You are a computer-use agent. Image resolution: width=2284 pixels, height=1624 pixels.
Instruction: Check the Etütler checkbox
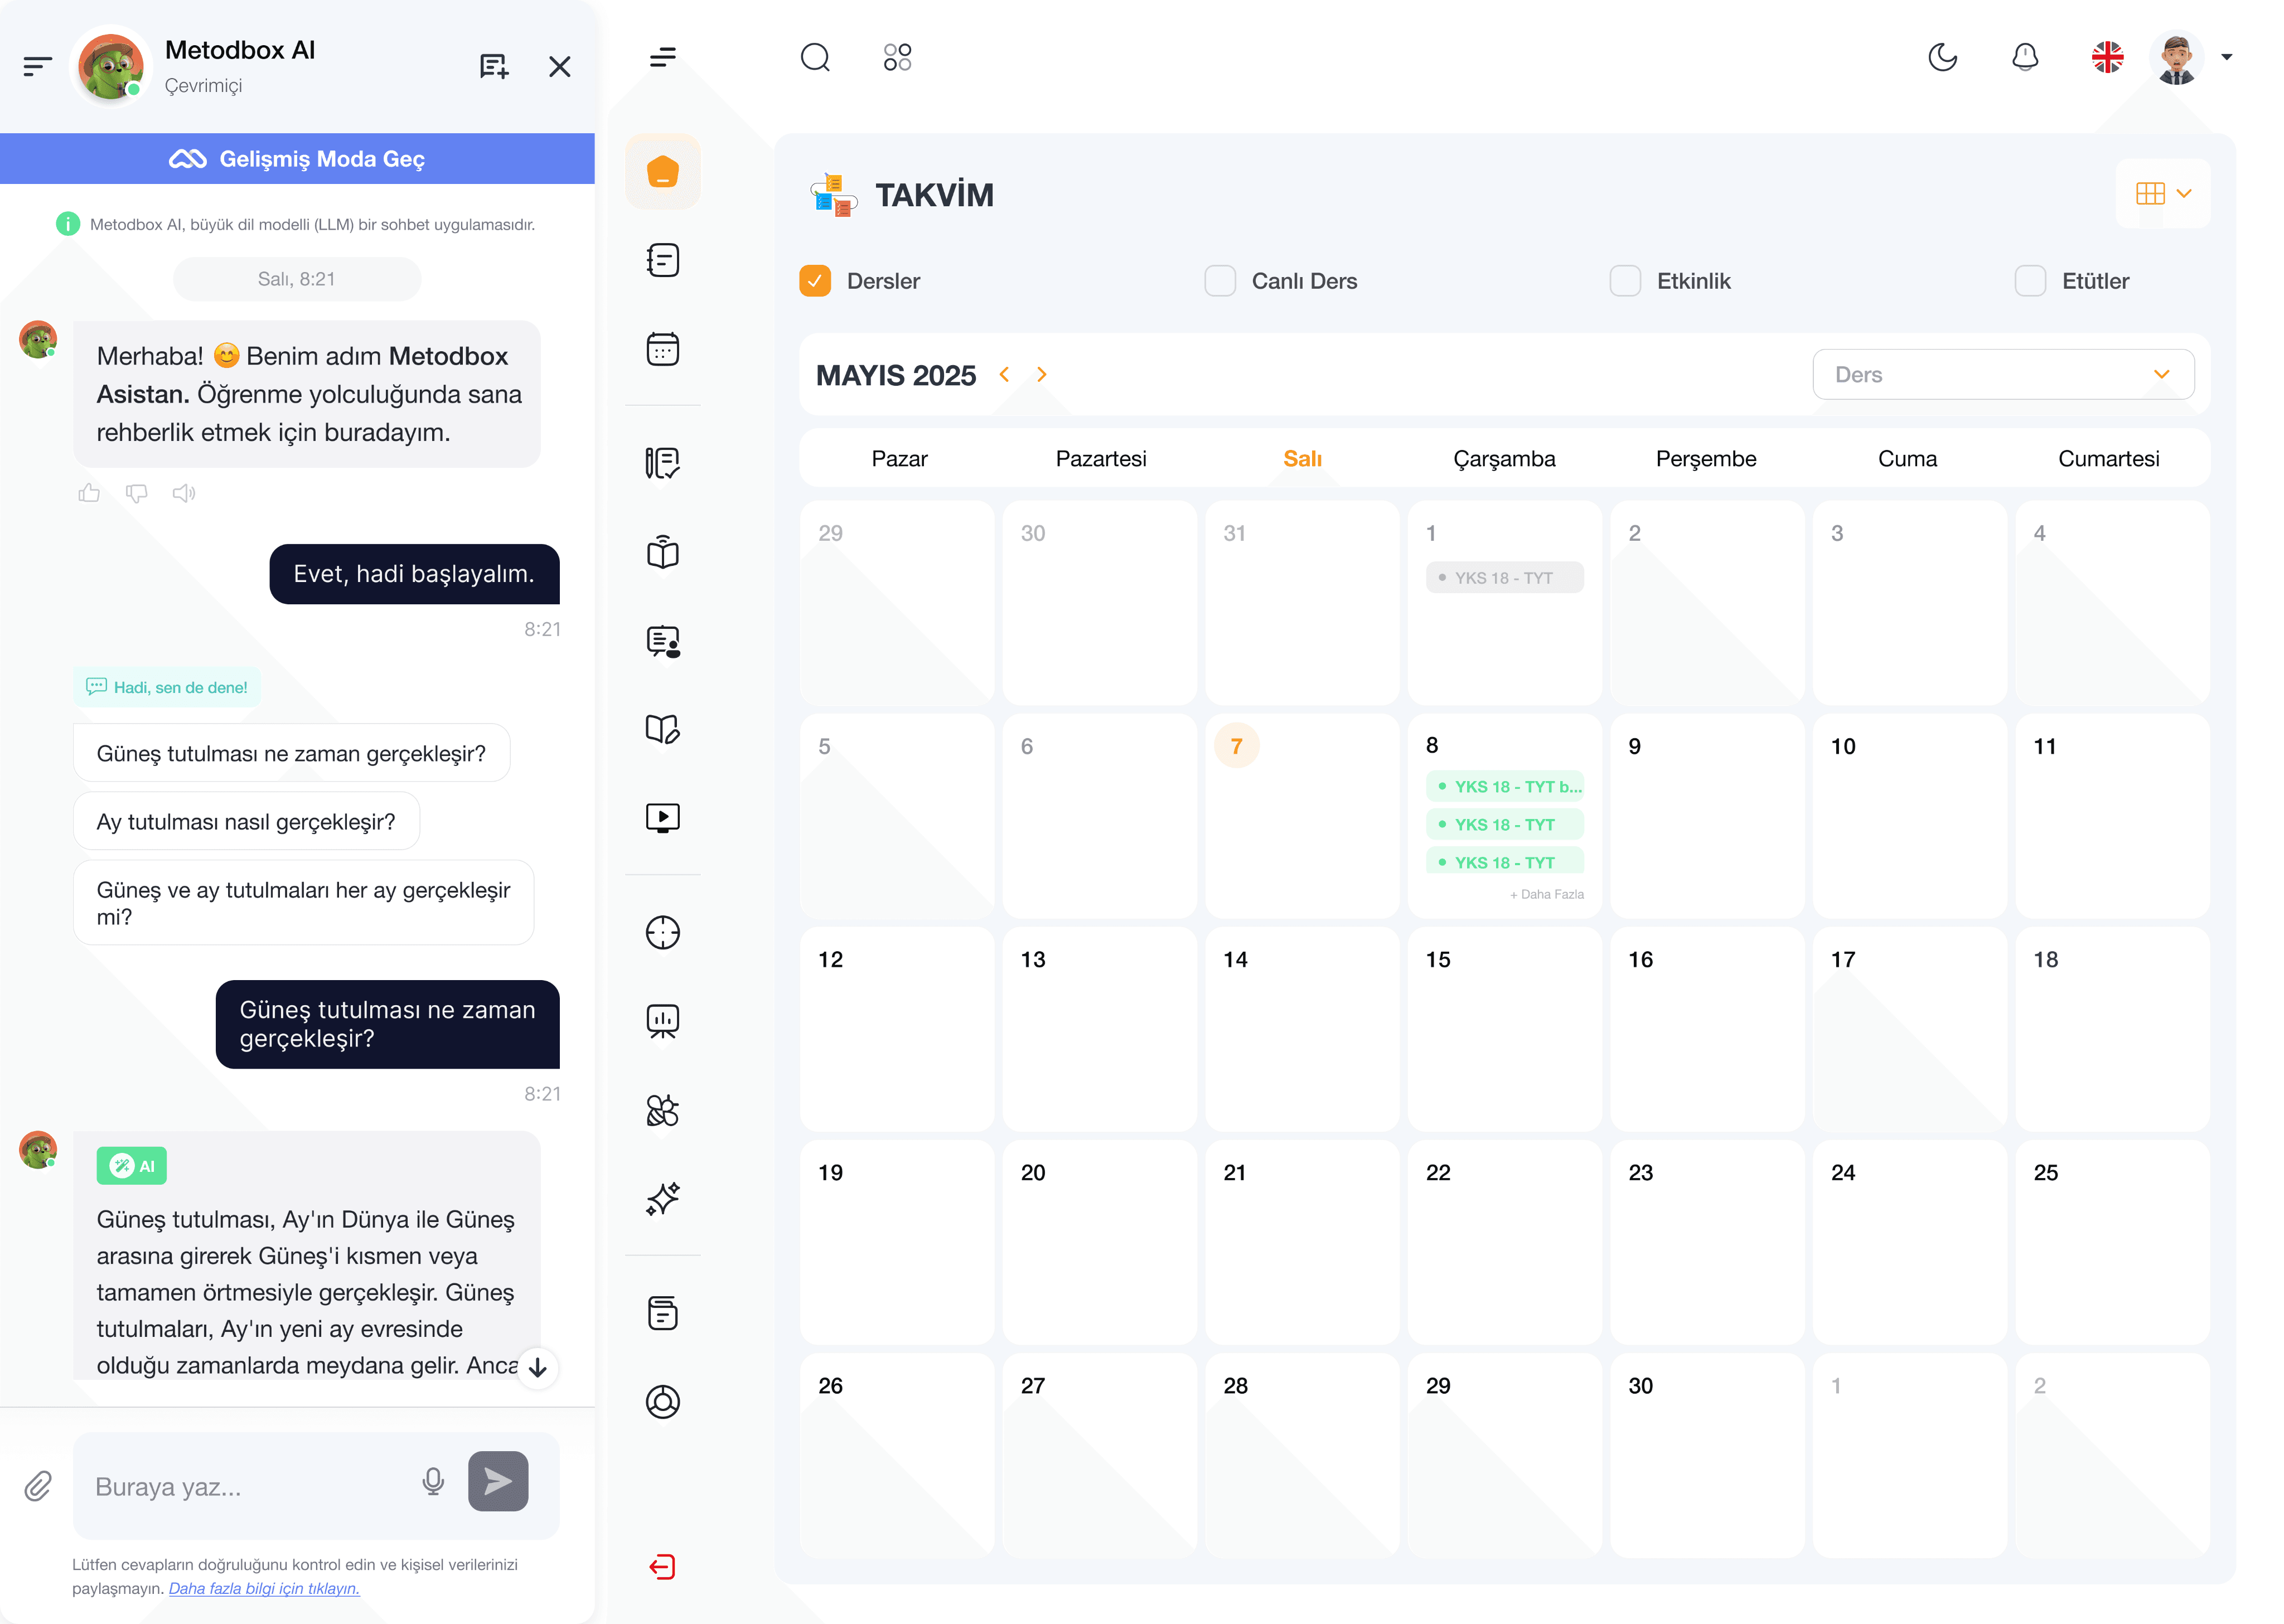pyautogui.click(x=2029, y=281)
